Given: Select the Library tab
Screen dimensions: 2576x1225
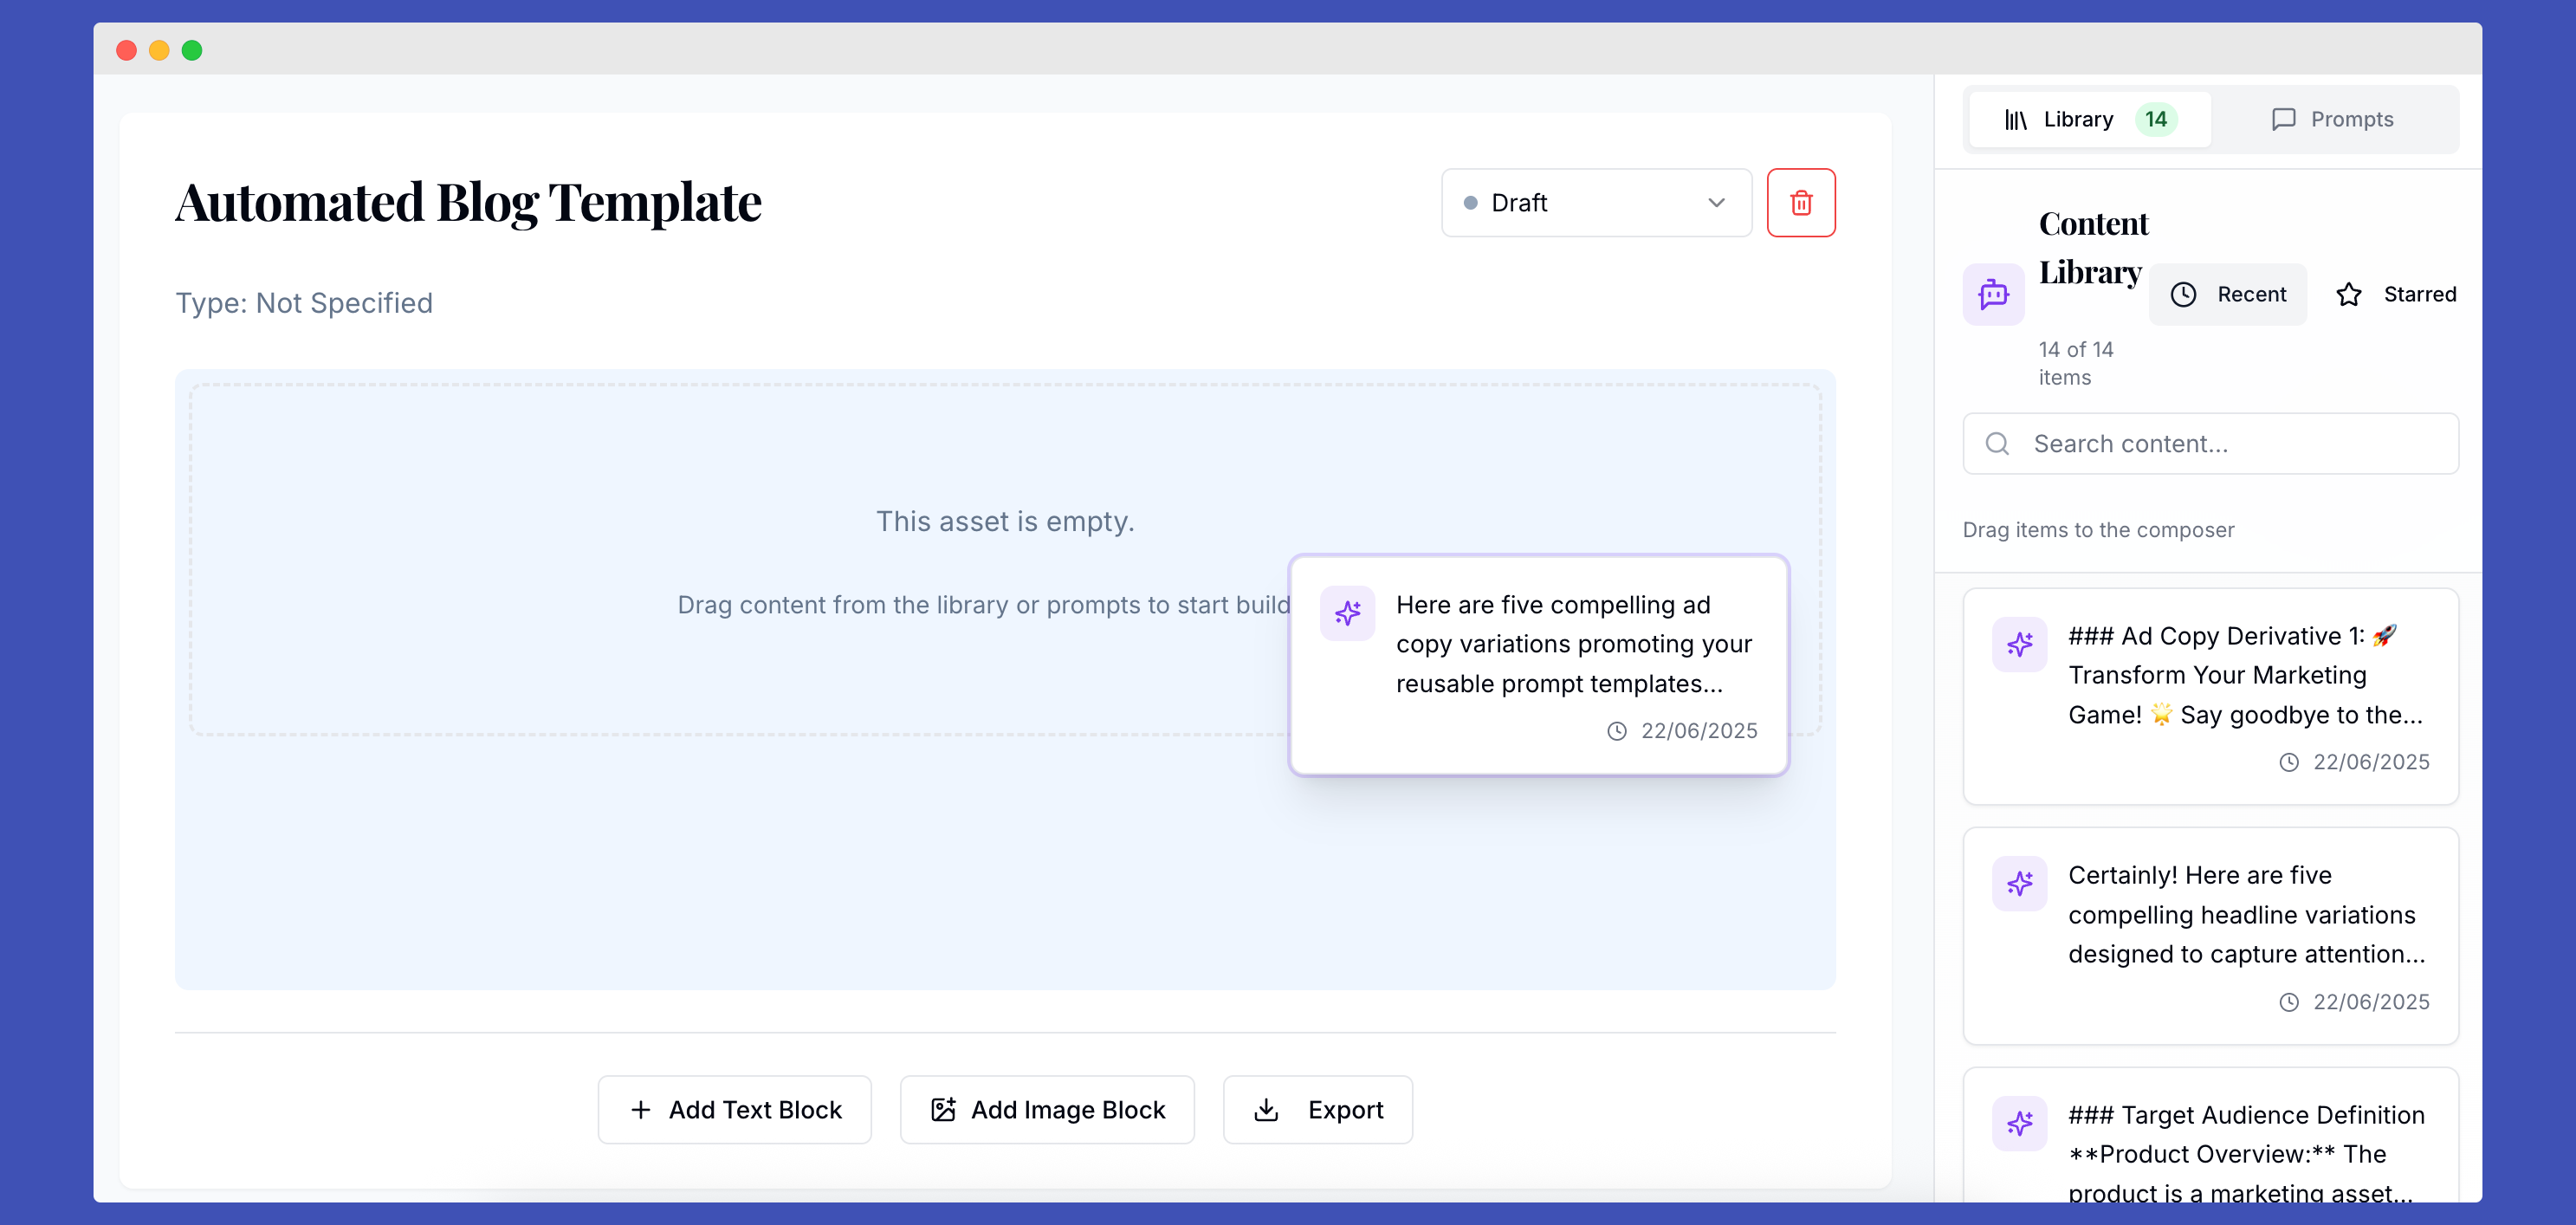Looking at the screenshot, I should tap(2088, 119).
